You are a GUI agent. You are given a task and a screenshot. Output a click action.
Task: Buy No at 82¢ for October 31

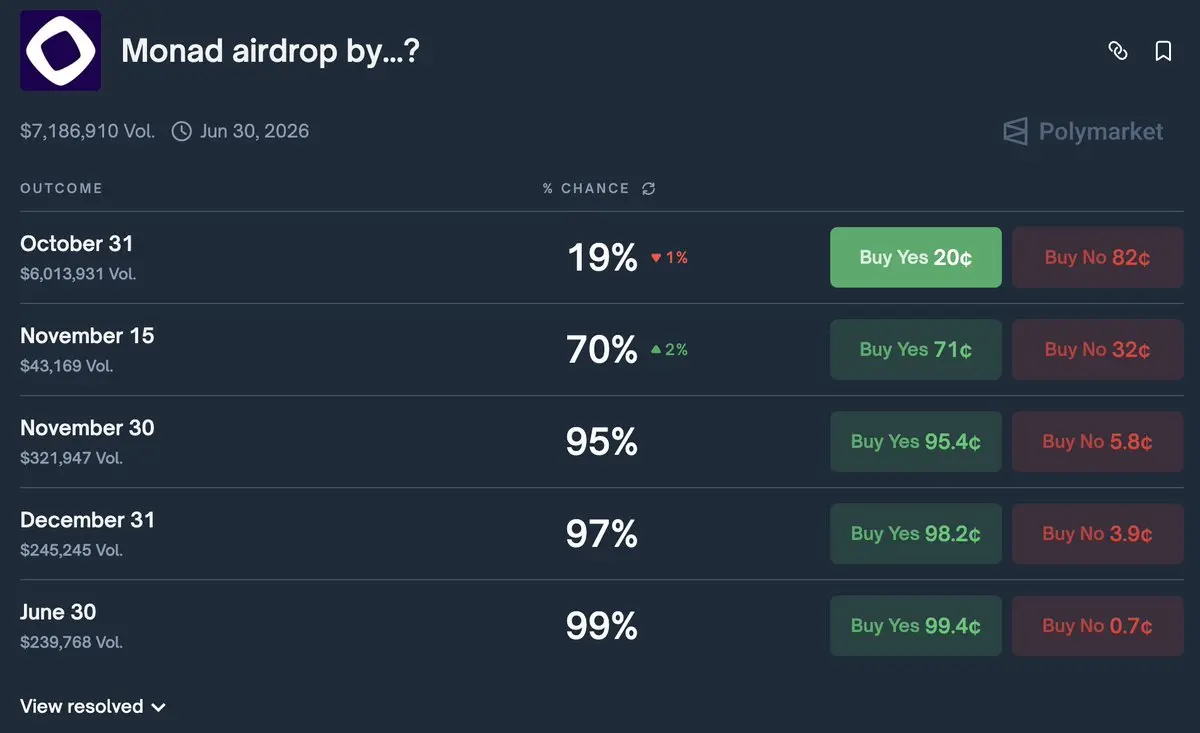[1097, 257]
